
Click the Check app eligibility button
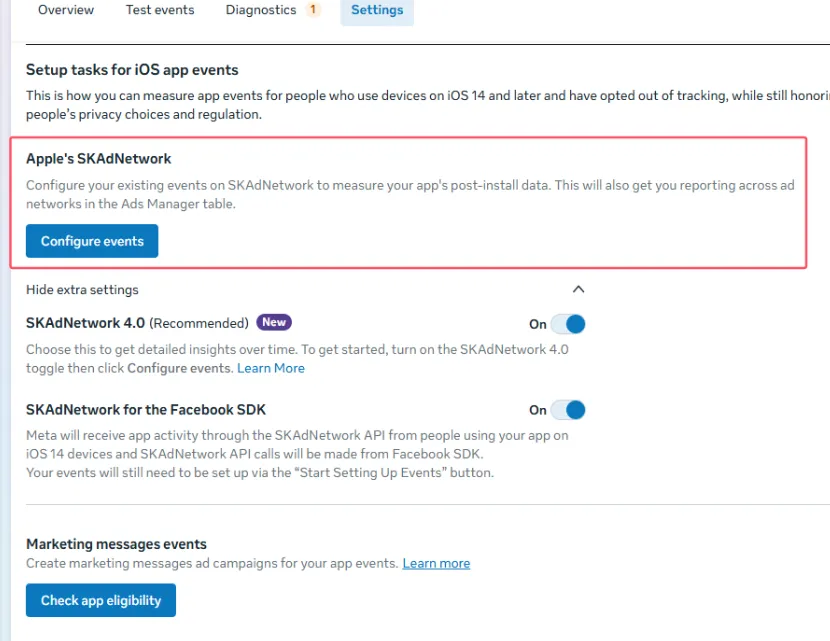[x=101, y=600]
